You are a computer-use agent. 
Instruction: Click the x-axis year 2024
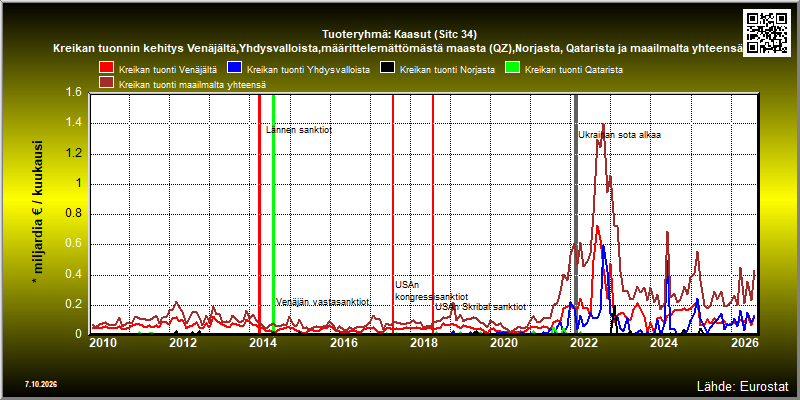point(664,343)
